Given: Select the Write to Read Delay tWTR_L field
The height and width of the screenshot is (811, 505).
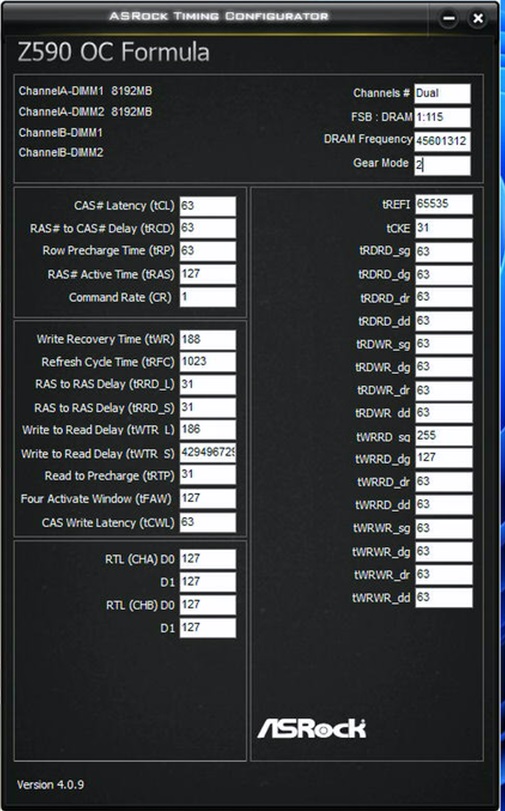Looking at the screenshot, I should click(207, 430).
